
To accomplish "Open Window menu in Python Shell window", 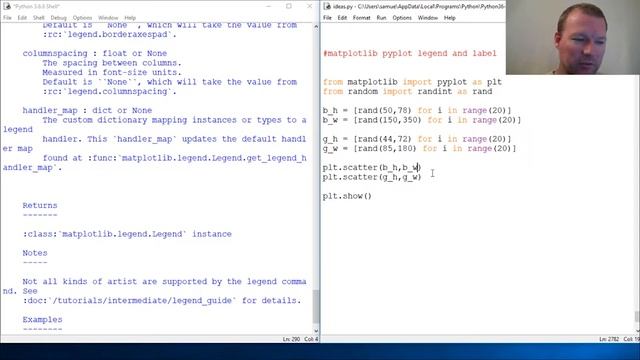I will (108, 18).
